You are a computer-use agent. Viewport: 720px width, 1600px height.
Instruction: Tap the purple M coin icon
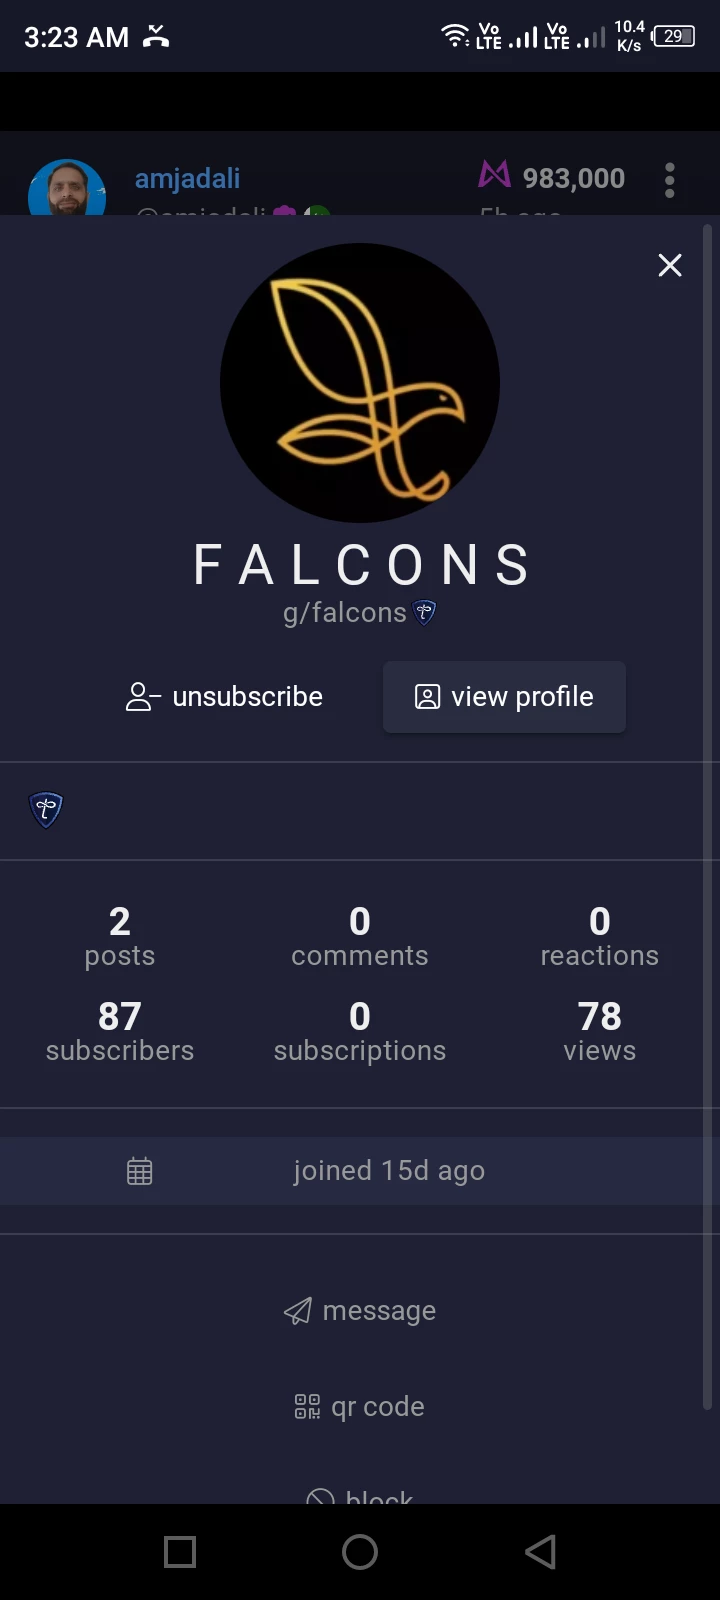tap(494, 176)
